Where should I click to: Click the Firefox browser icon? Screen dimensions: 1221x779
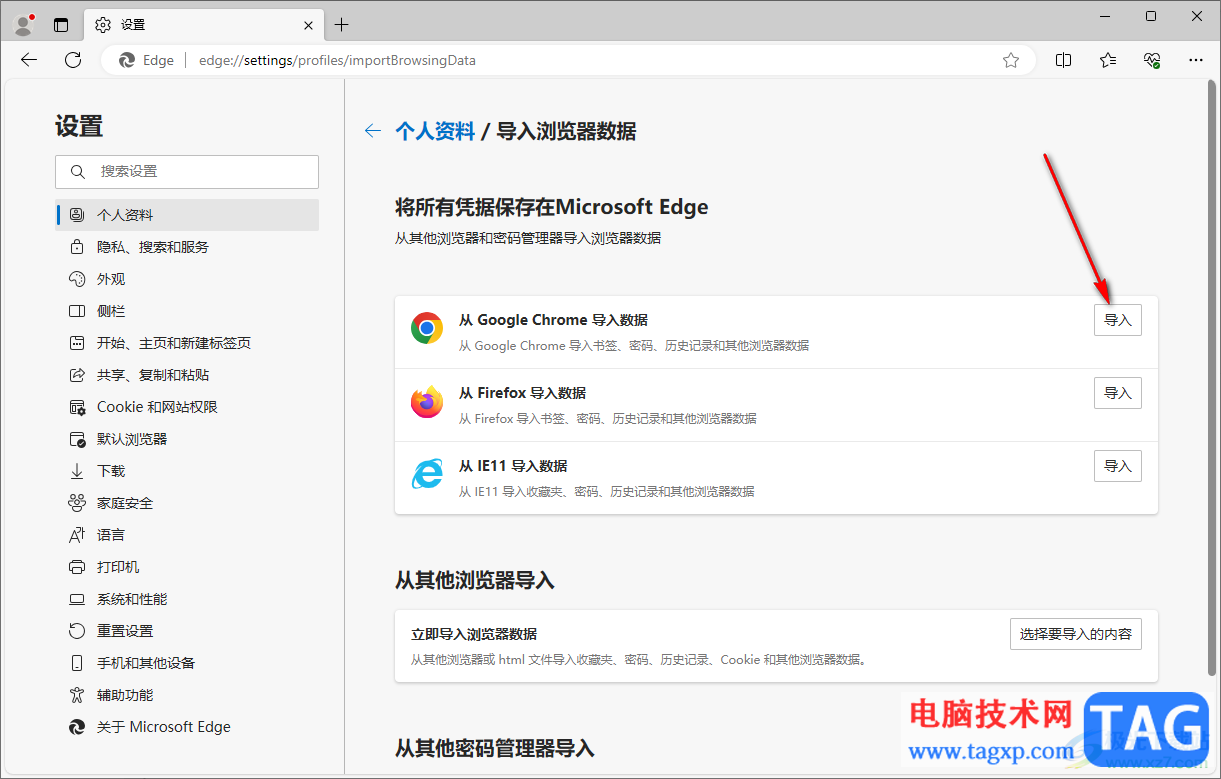click(x=426, y=400)
